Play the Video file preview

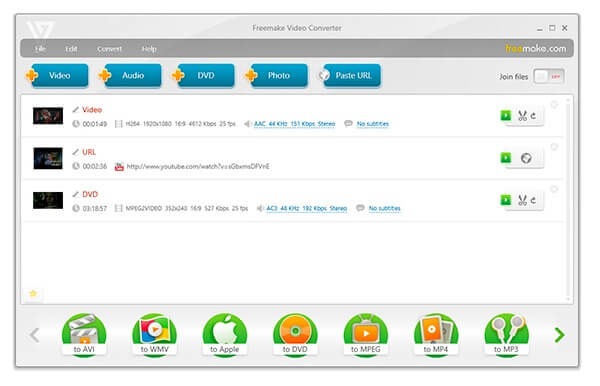click(505, 115)
